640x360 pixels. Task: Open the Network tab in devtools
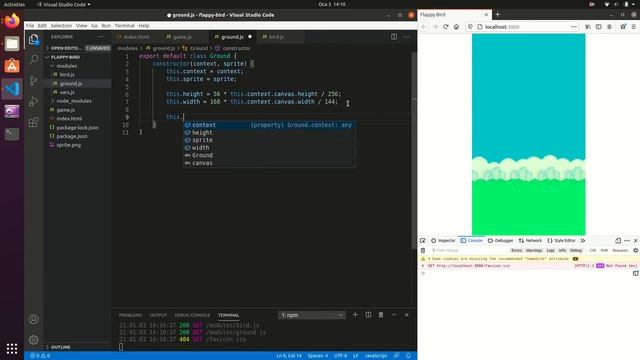[x=530, y=240]
